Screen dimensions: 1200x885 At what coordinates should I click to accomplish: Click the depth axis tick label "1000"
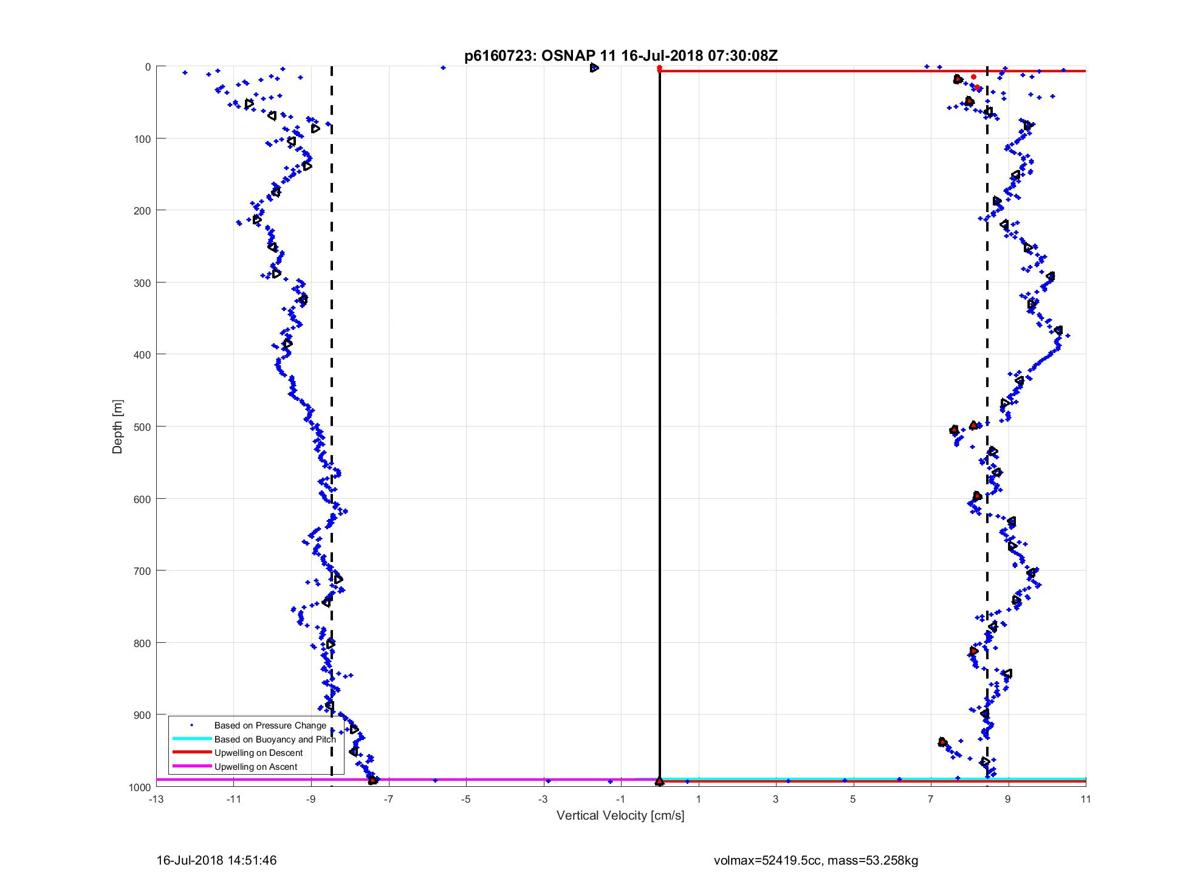(139, 787)
